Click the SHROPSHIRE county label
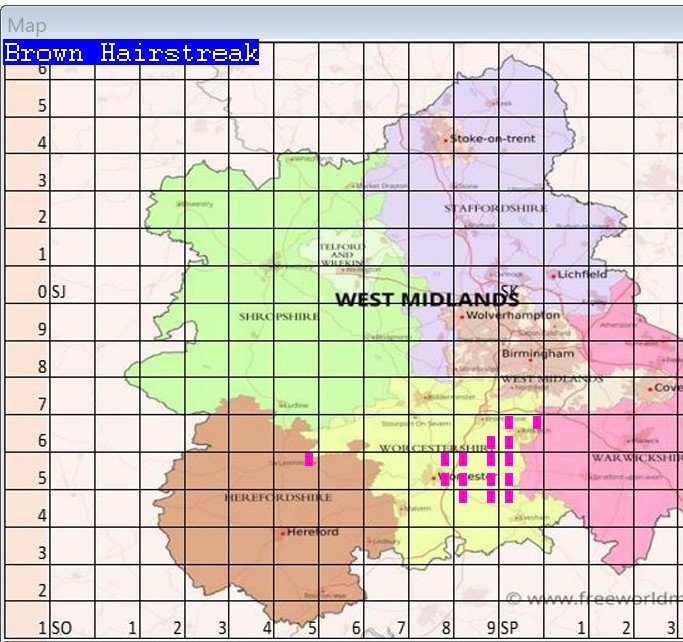The width and height of the screenshot is (683, 642). pyautogui.click(x=278, y=316)
